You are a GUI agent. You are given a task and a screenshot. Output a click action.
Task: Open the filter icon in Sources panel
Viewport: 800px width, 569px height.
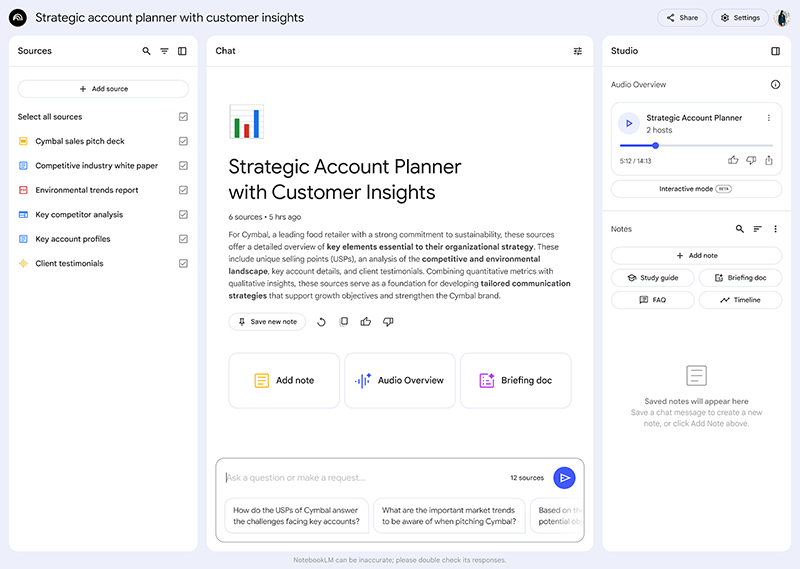[164, 51]
